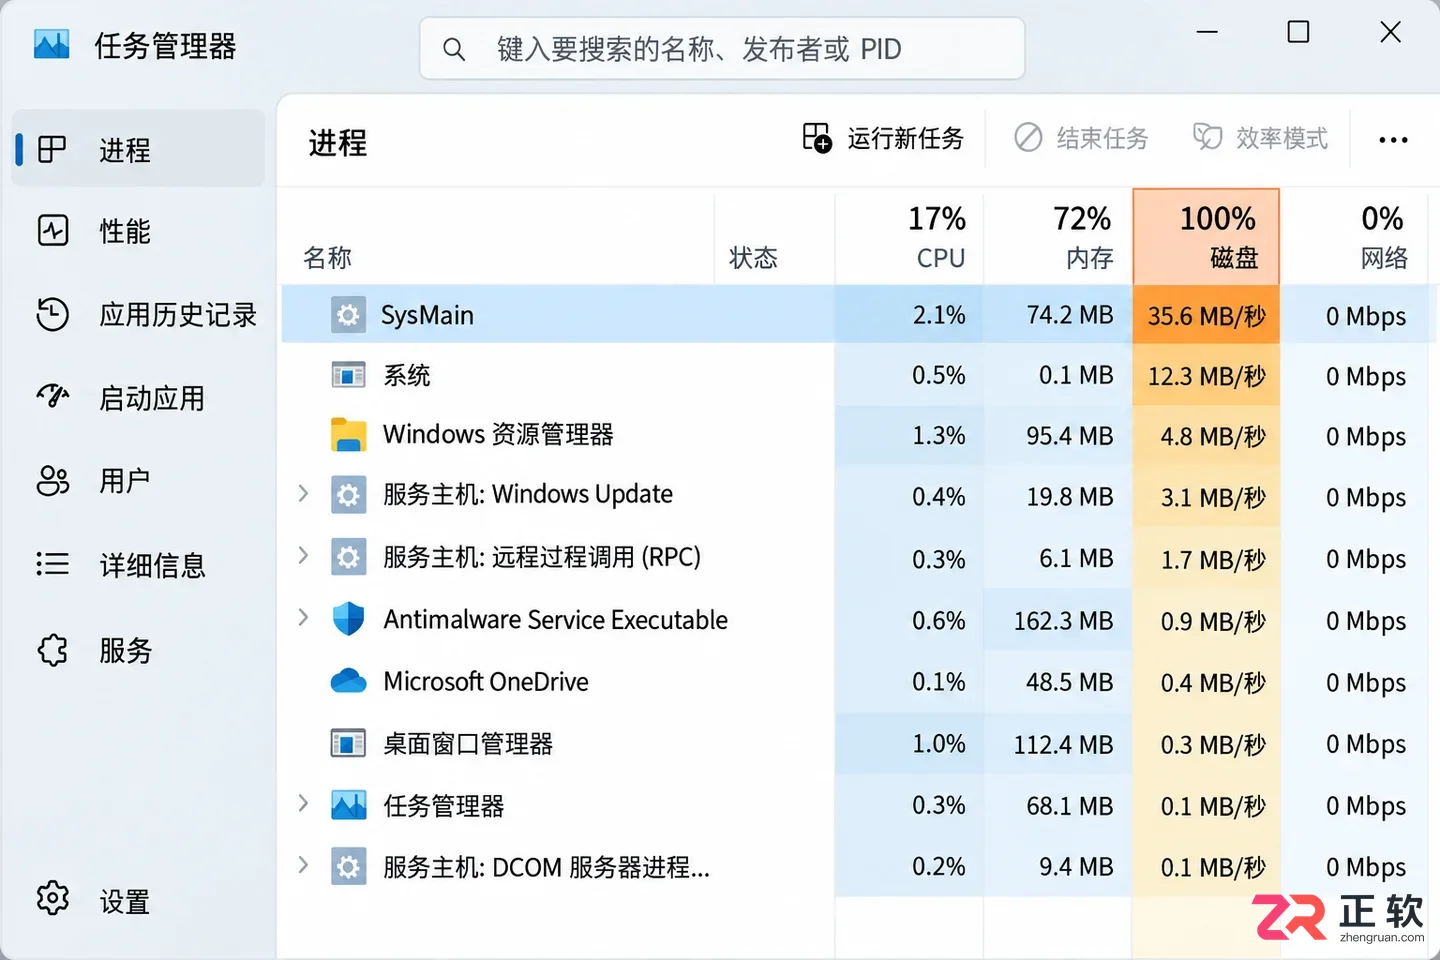This screenshot has width=1440, height=960.
Task: Click the 35.6 MB/秒 disk value
Action: tap(1206, 316)
